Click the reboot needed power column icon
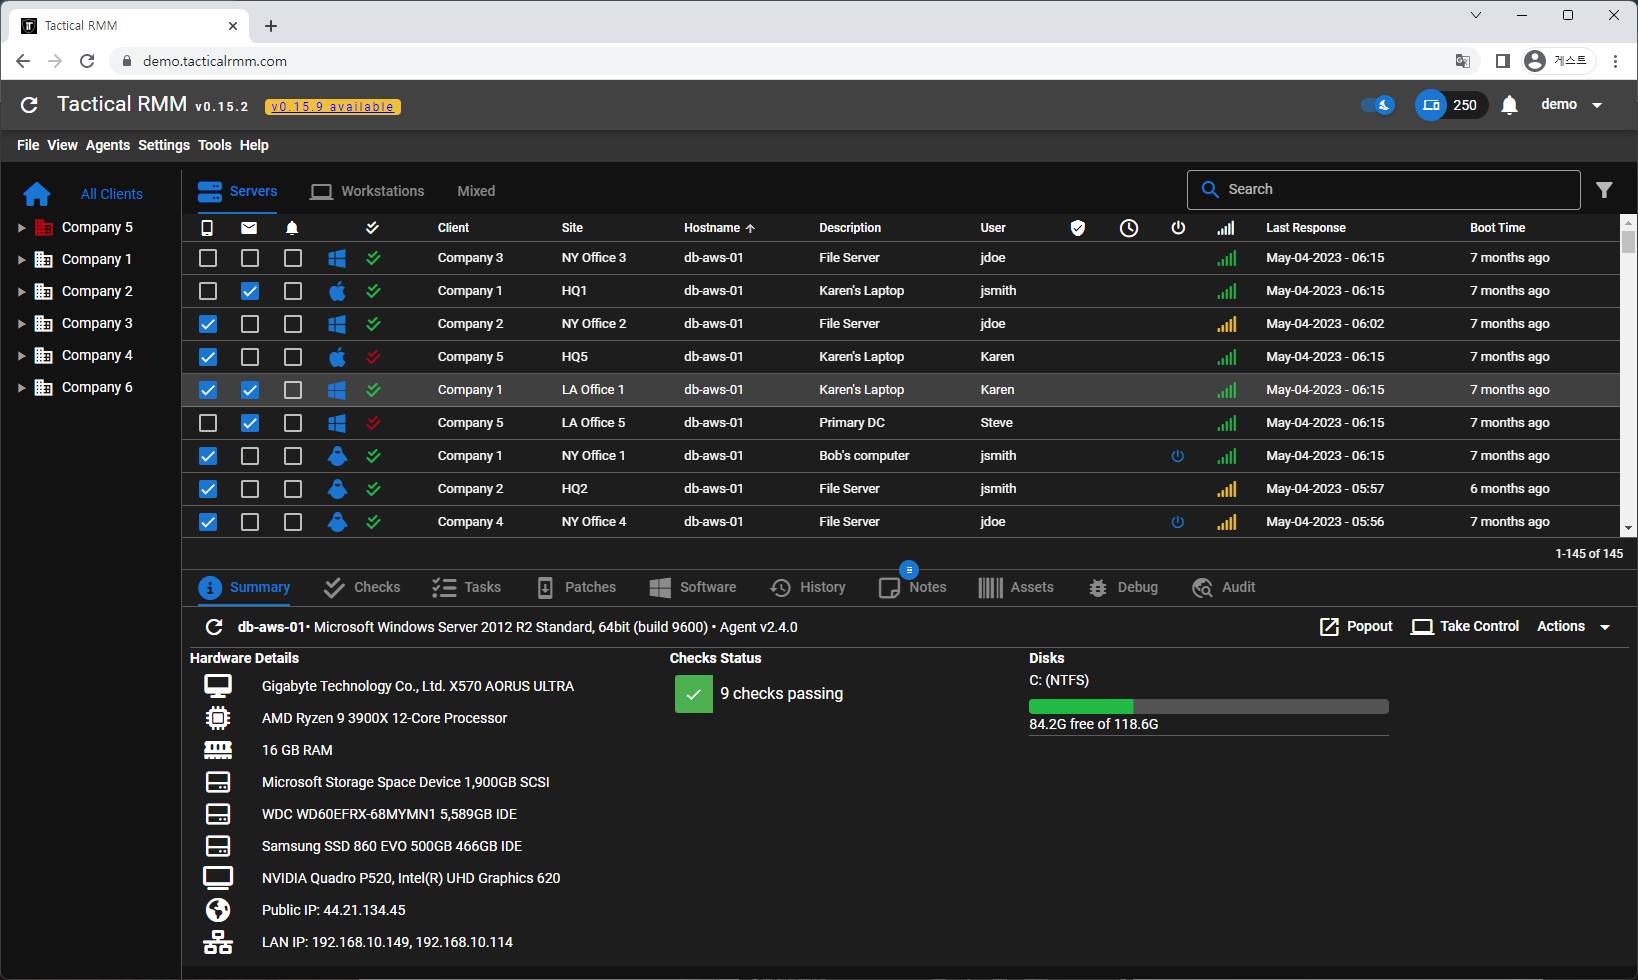 point(1178,228)
